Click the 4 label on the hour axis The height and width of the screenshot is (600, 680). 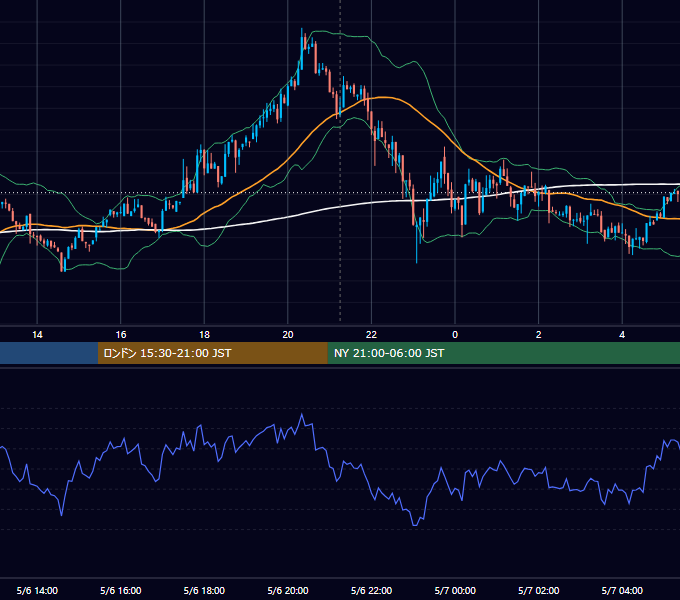pyautogui.click(x=622, y=335)
